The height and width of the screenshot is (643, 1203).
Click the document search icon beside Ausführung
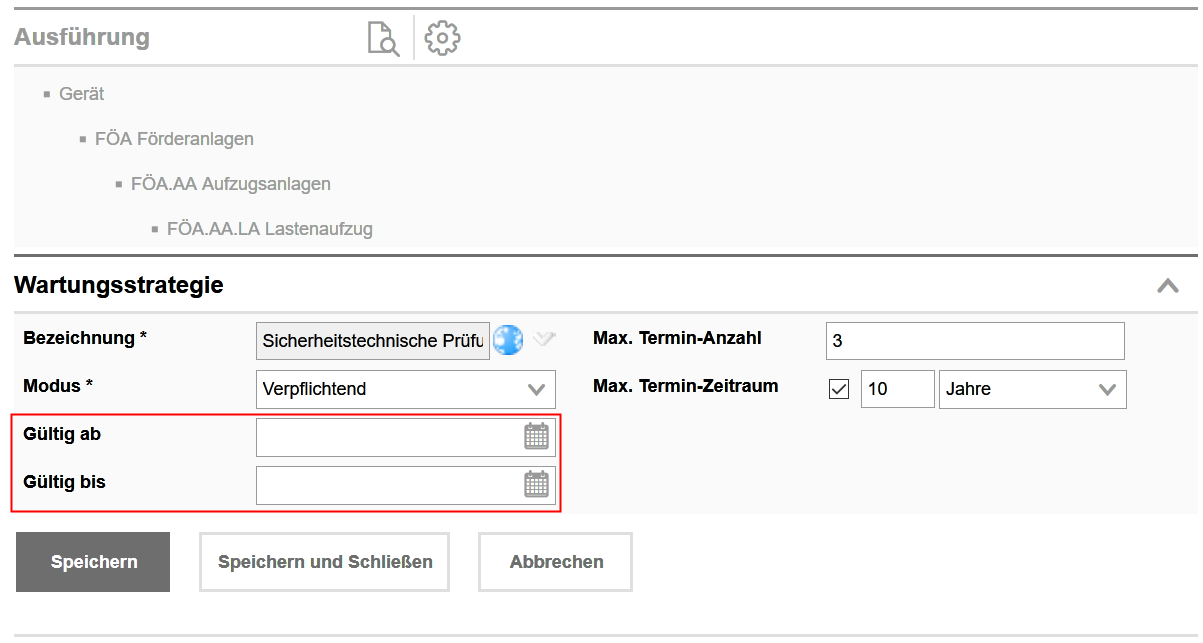tap(383, 38)
